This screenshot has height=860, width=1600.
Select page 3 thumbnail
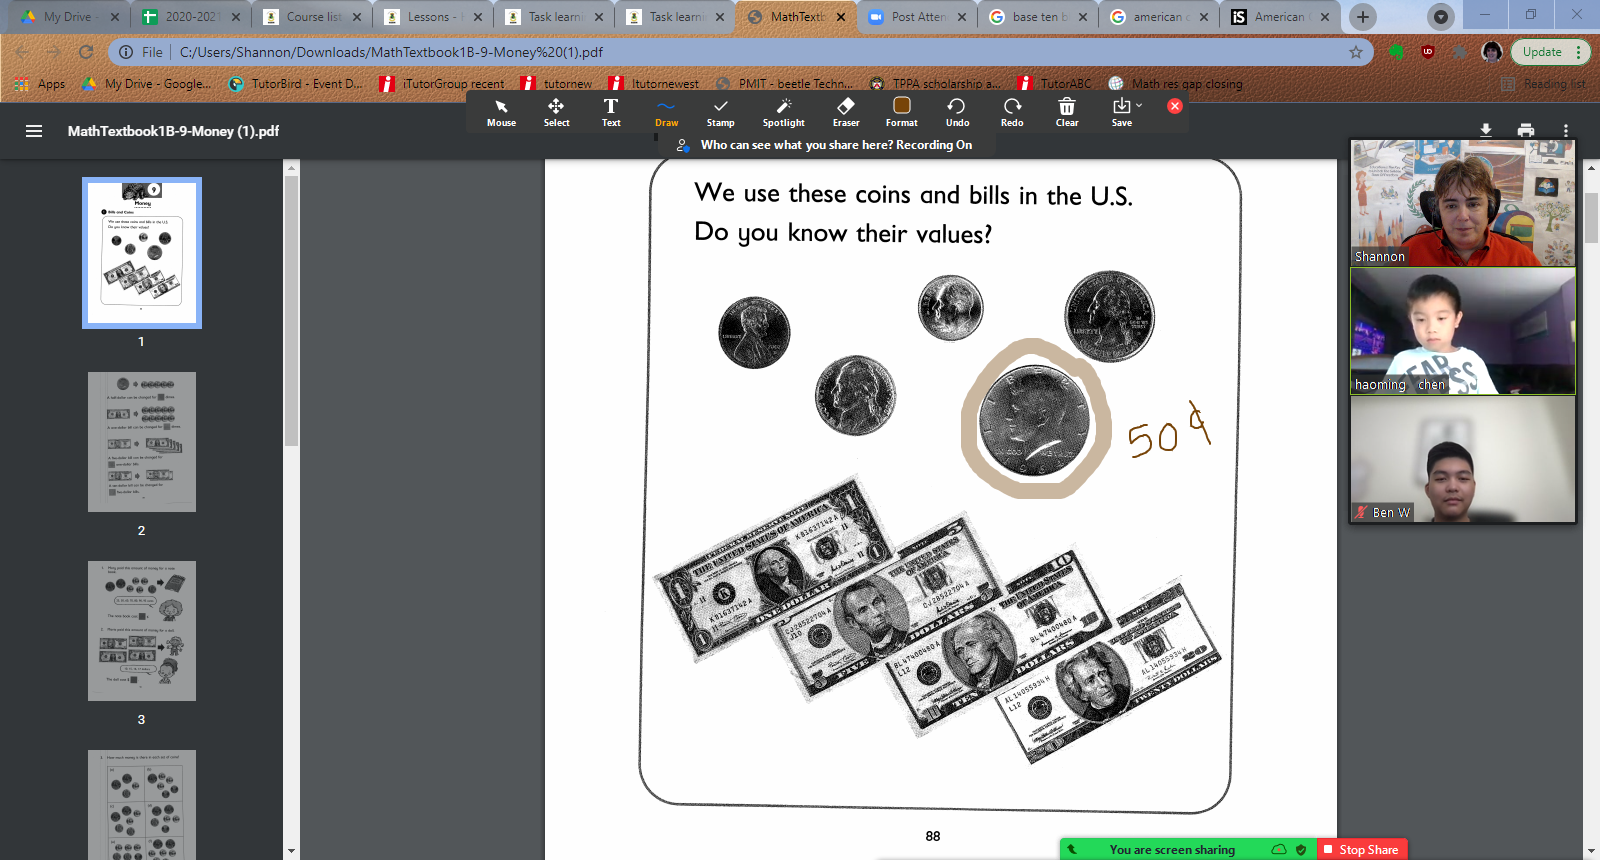coord(142,631)
